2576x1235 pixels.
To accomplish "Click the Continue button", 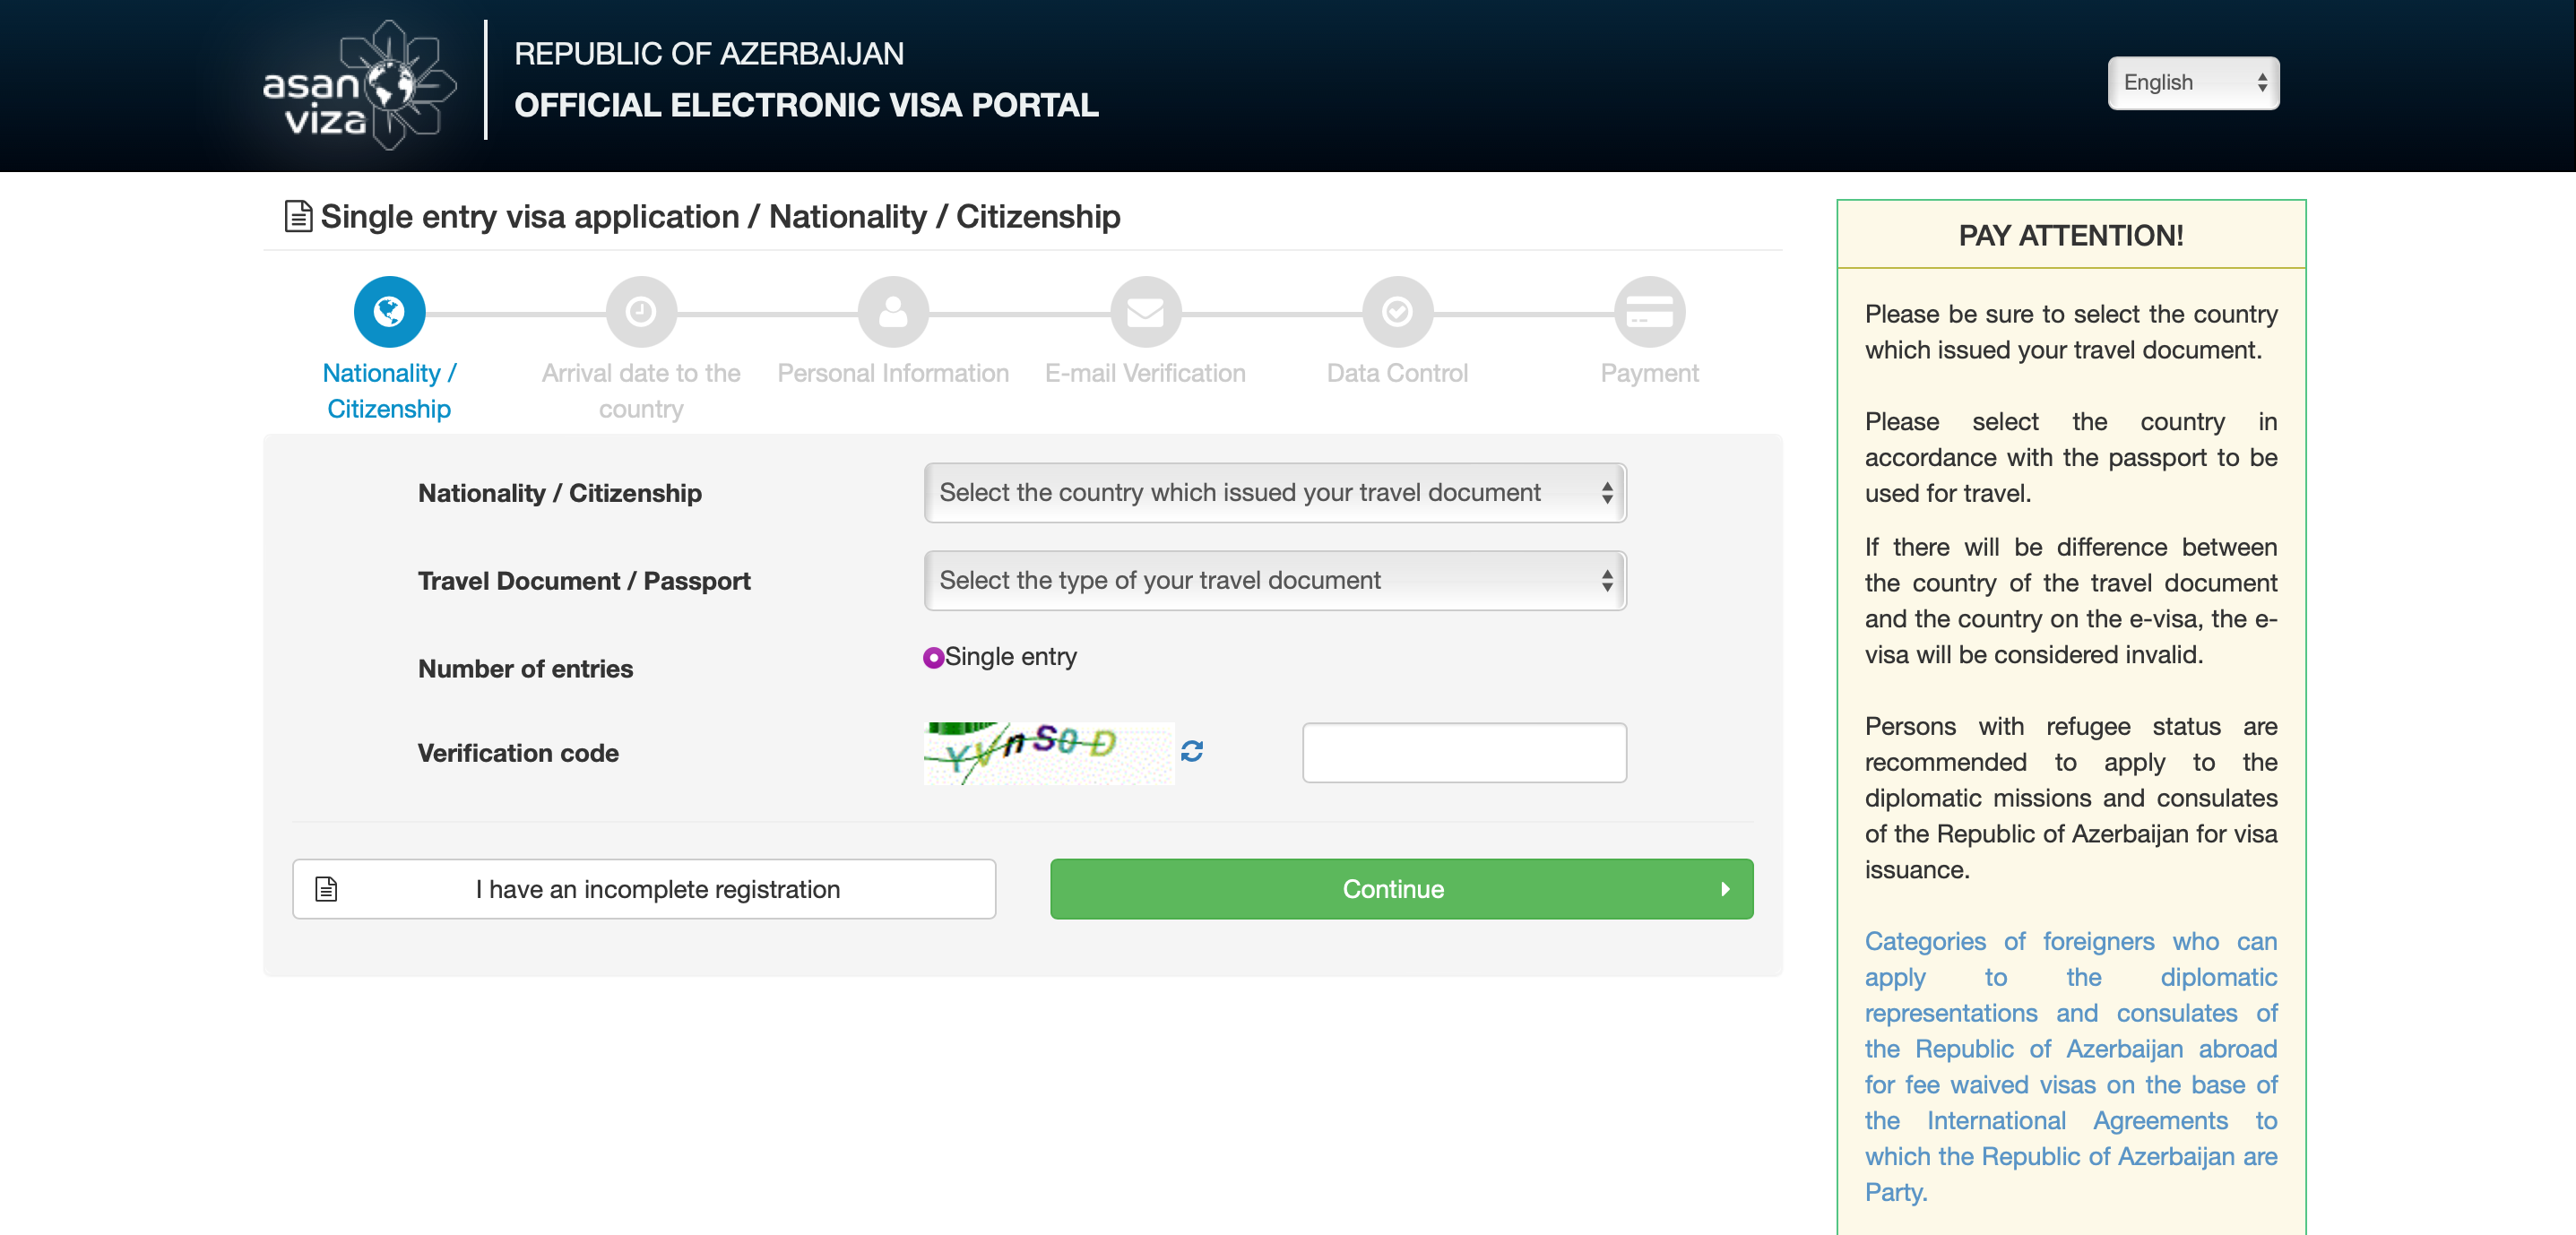I will click(1395, 888).
